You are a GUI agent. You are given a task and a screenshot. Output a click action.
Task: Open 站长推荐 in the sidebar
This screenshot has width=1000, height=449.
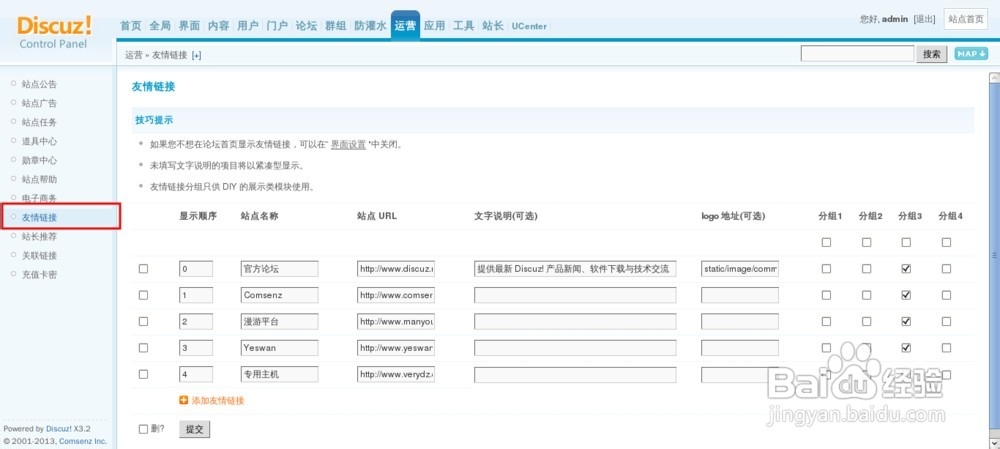(39, 236)
